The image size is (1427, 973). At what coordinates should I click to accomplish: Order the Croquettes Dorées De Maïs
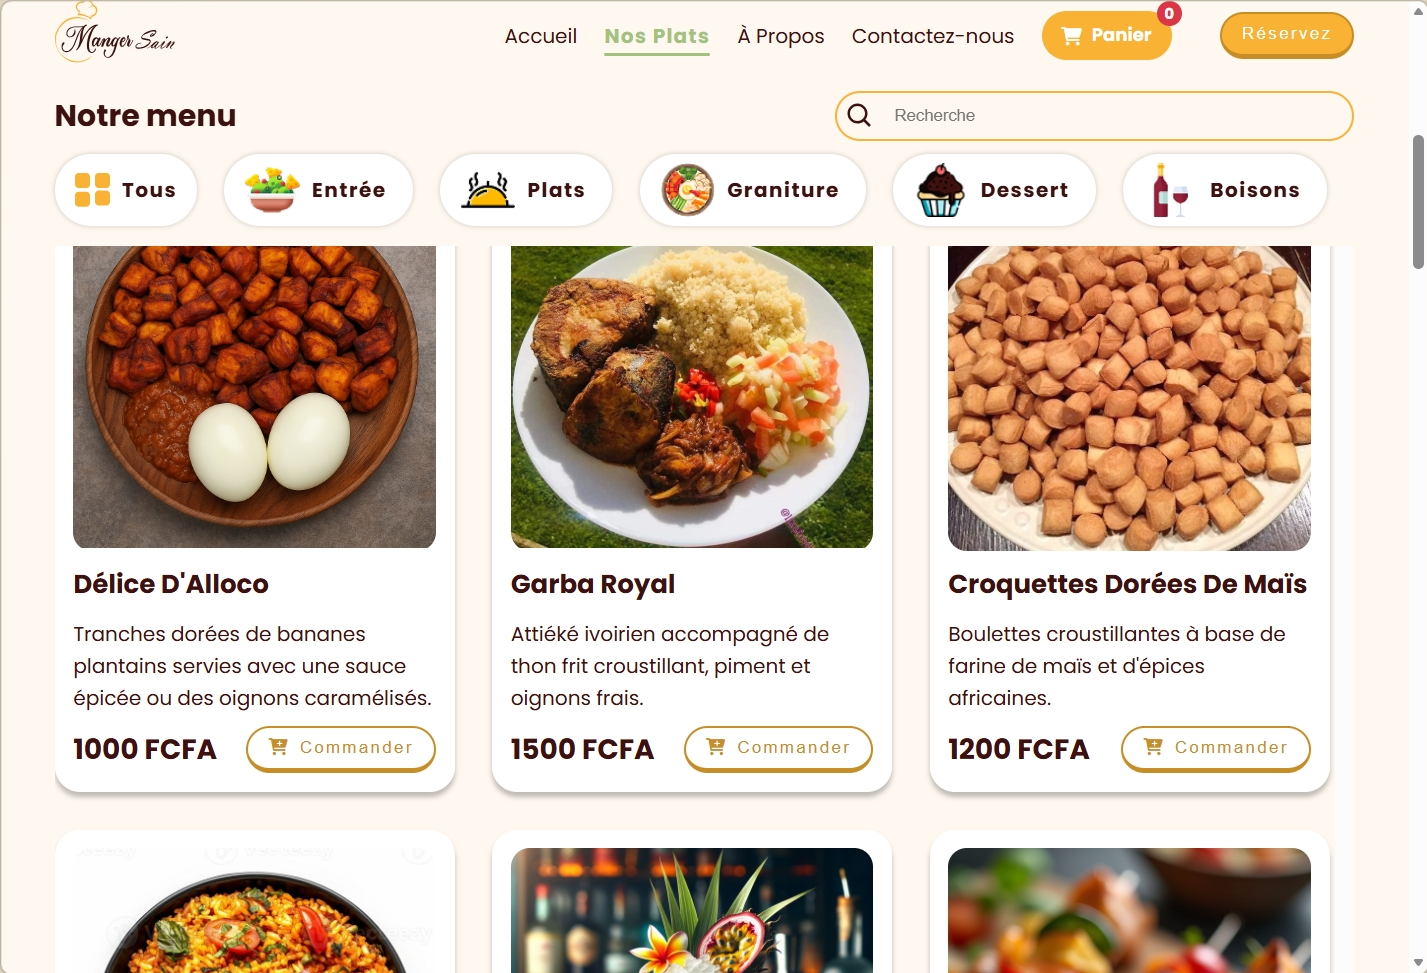coord(1215,748)
